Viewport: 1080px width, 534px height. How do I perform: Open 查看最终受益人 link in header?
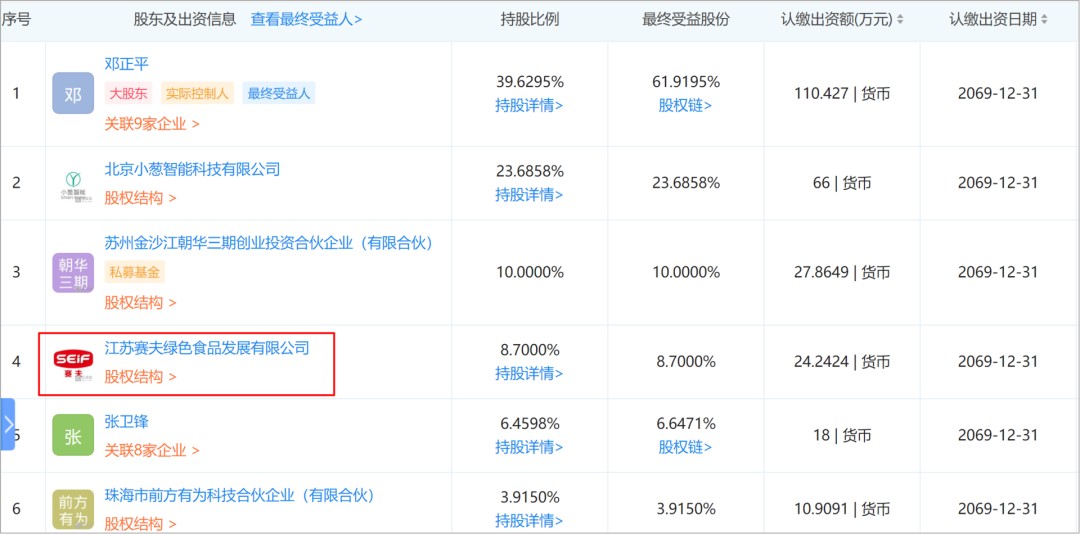(x=306, y=19)
